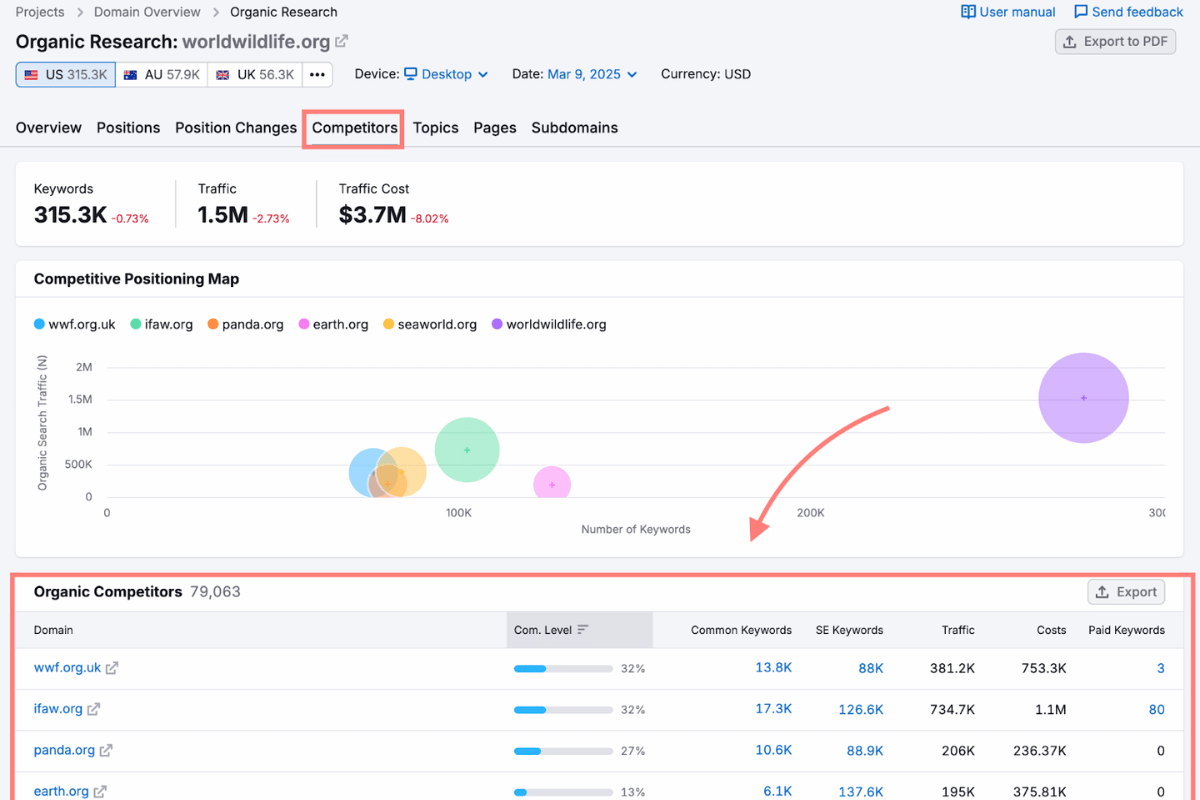
Task: Open the Position Changes tab
Action: pyautogui.click(x=236, y=128)
